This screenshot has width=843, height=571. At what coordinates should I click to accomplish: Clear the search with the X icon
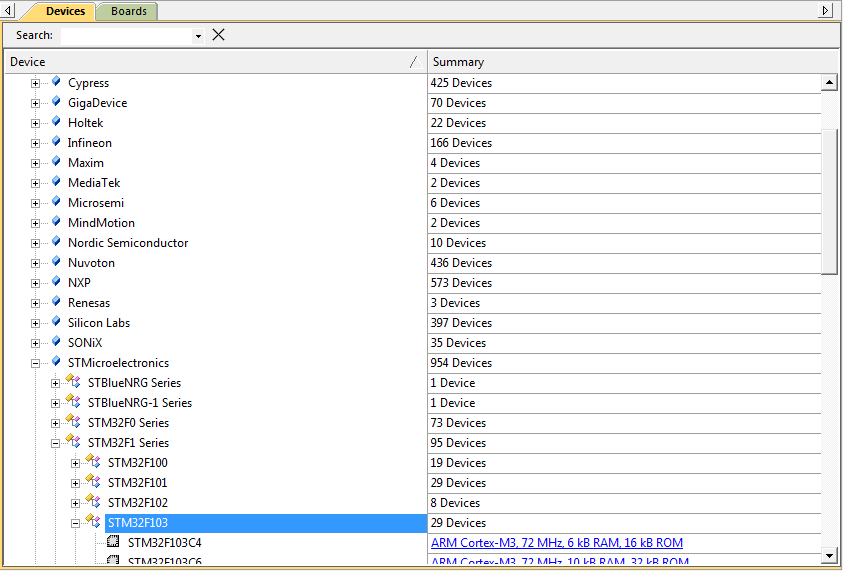click(218, 35)
